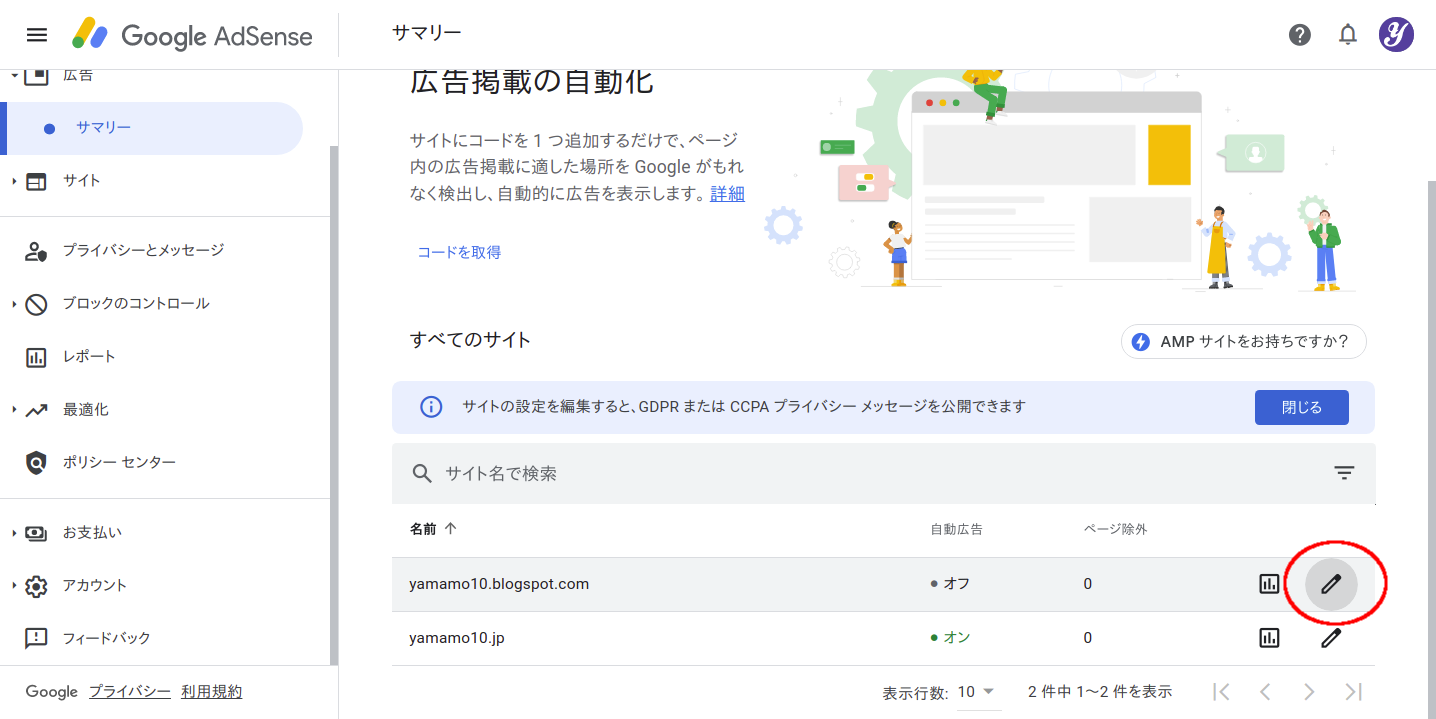This screenshot has height=719, width=1436.
Task: Click the Google footer logo text
Action: (52, 692)
